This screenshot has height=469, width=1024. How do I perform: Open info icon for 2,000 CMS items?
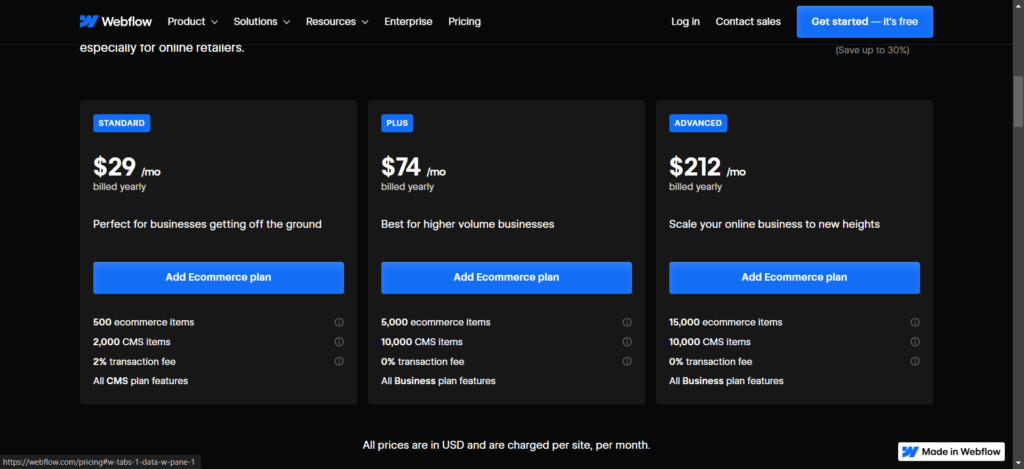tap(339, 342)
